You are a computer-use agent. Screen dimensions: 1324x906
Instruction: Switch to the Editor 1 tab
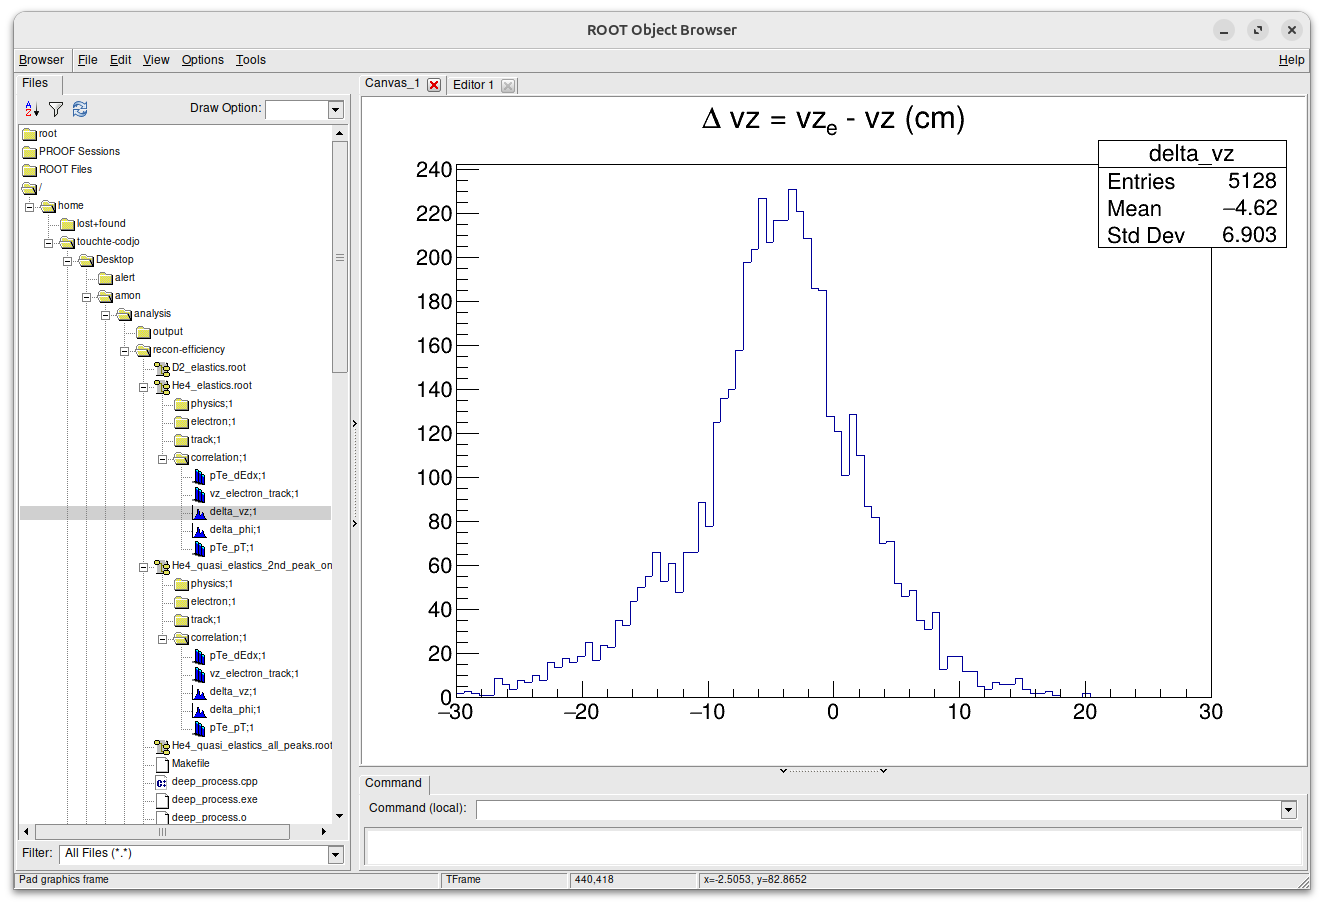coord(474,85)
